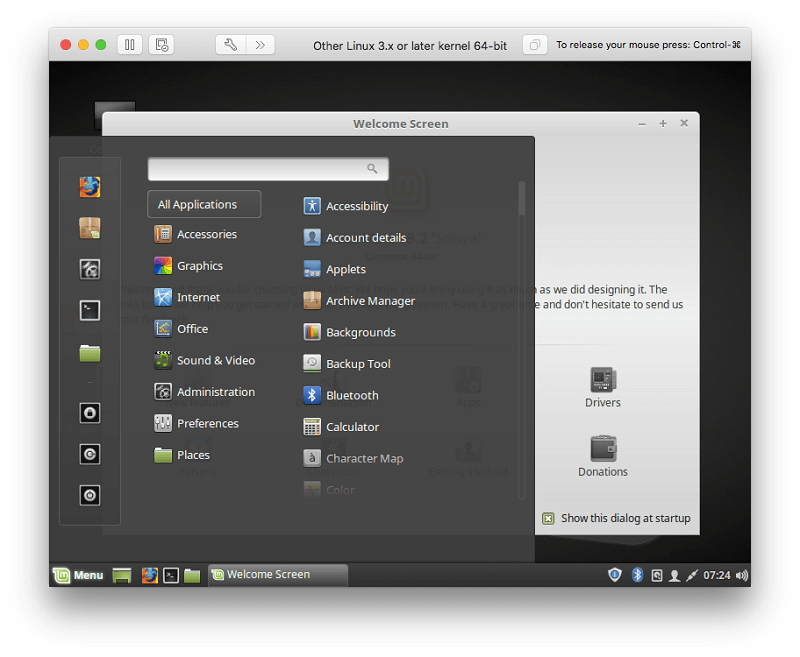Launch the Calculator app
The width and height of the screenshot is (800, 657).
pyautogui.click(x=341, y=427)
